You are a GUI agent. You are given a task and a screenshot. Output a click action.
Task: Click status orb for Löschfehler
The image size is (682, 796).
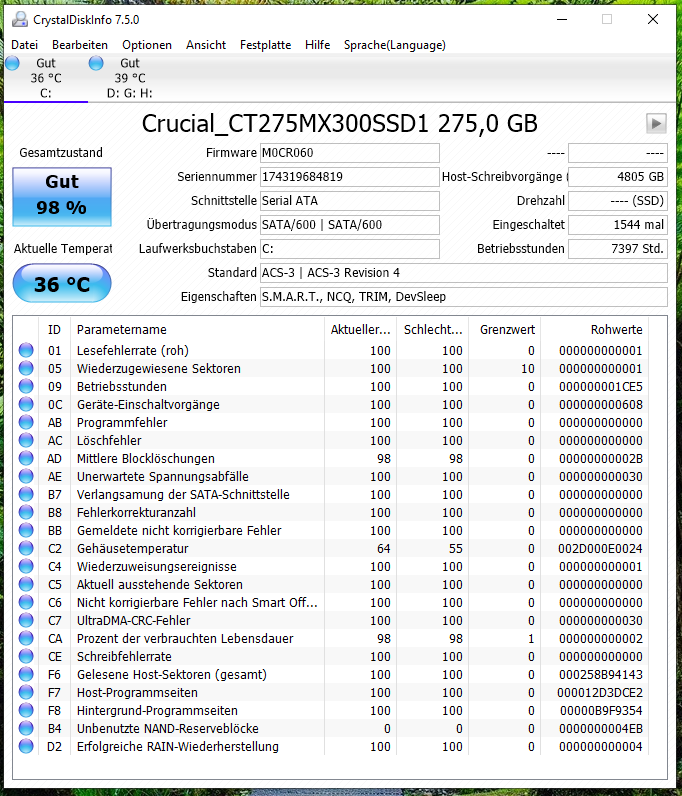coord(26,440)
